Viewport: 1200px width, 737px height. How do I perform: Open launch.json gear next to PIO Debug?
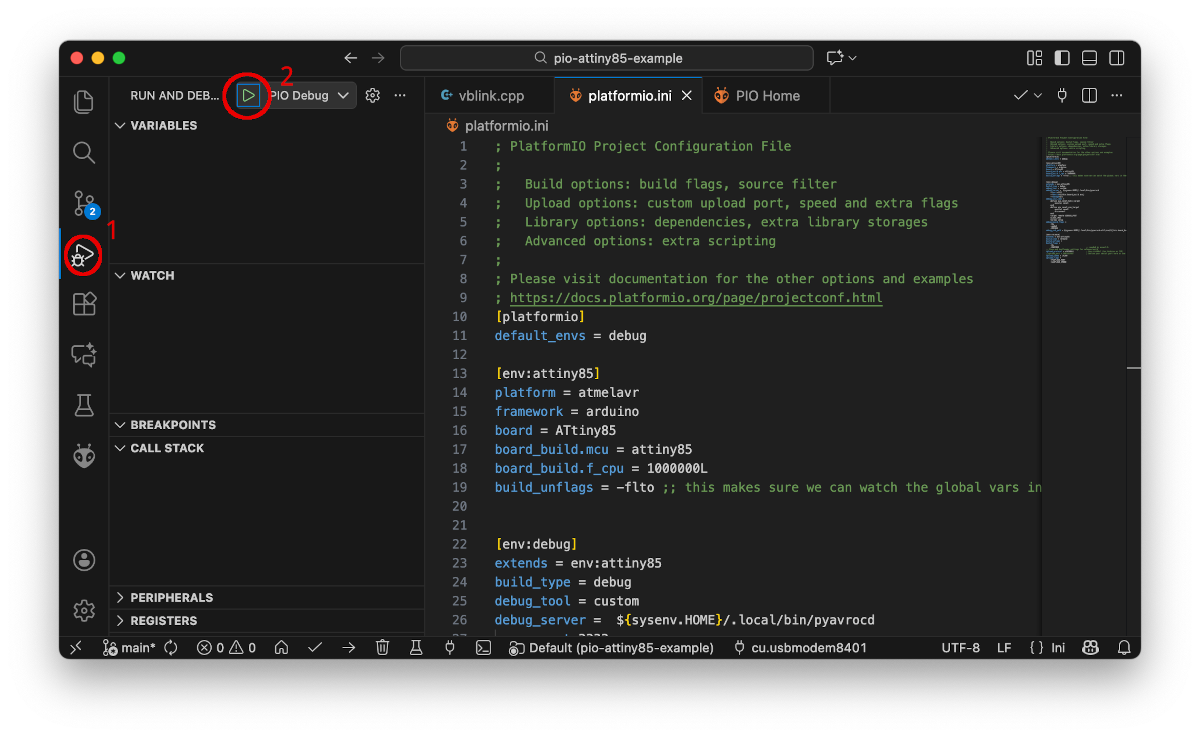pos(373,96)
